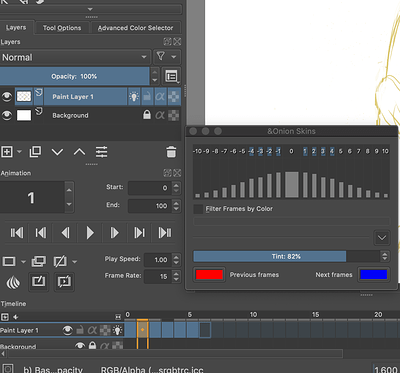This screenshot has height=373, width=400.
Task: Increase the Frame Rate stepper
Action: (x=176, y=273)
